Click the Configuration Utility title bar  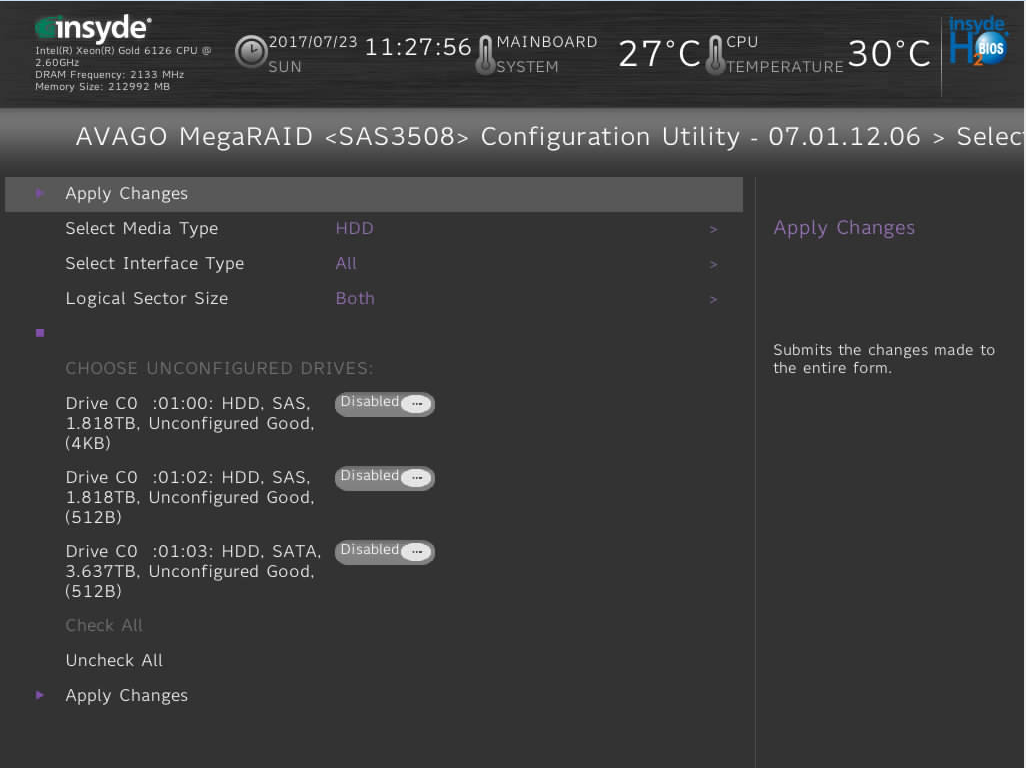[500, 137]
